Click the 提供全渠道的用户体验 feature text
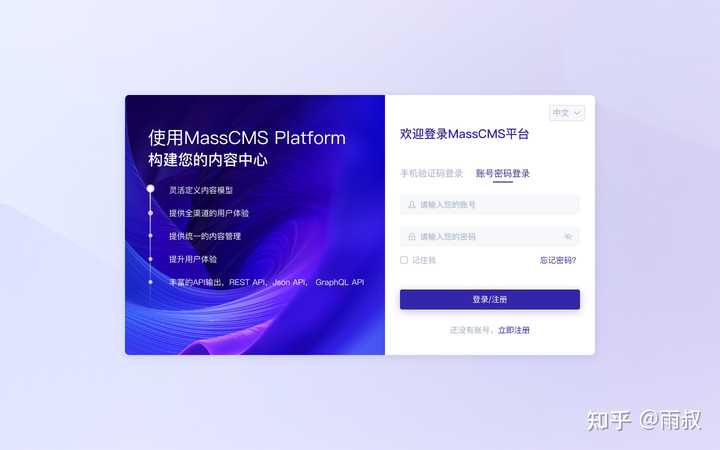Viewport: 720px width, 450px height. 209,213
